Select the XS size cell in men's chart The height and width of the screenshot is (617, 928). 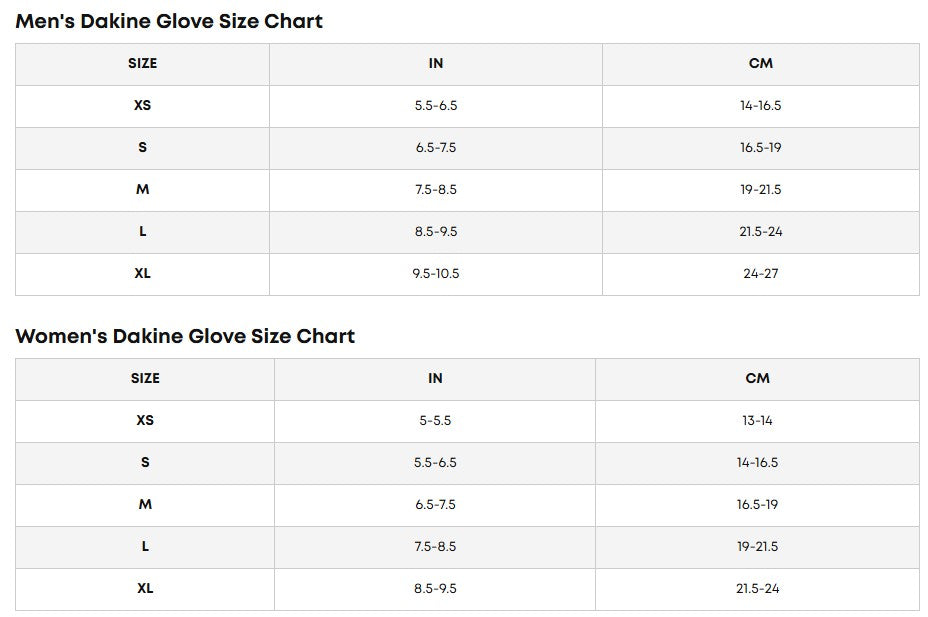coord(142,105)
